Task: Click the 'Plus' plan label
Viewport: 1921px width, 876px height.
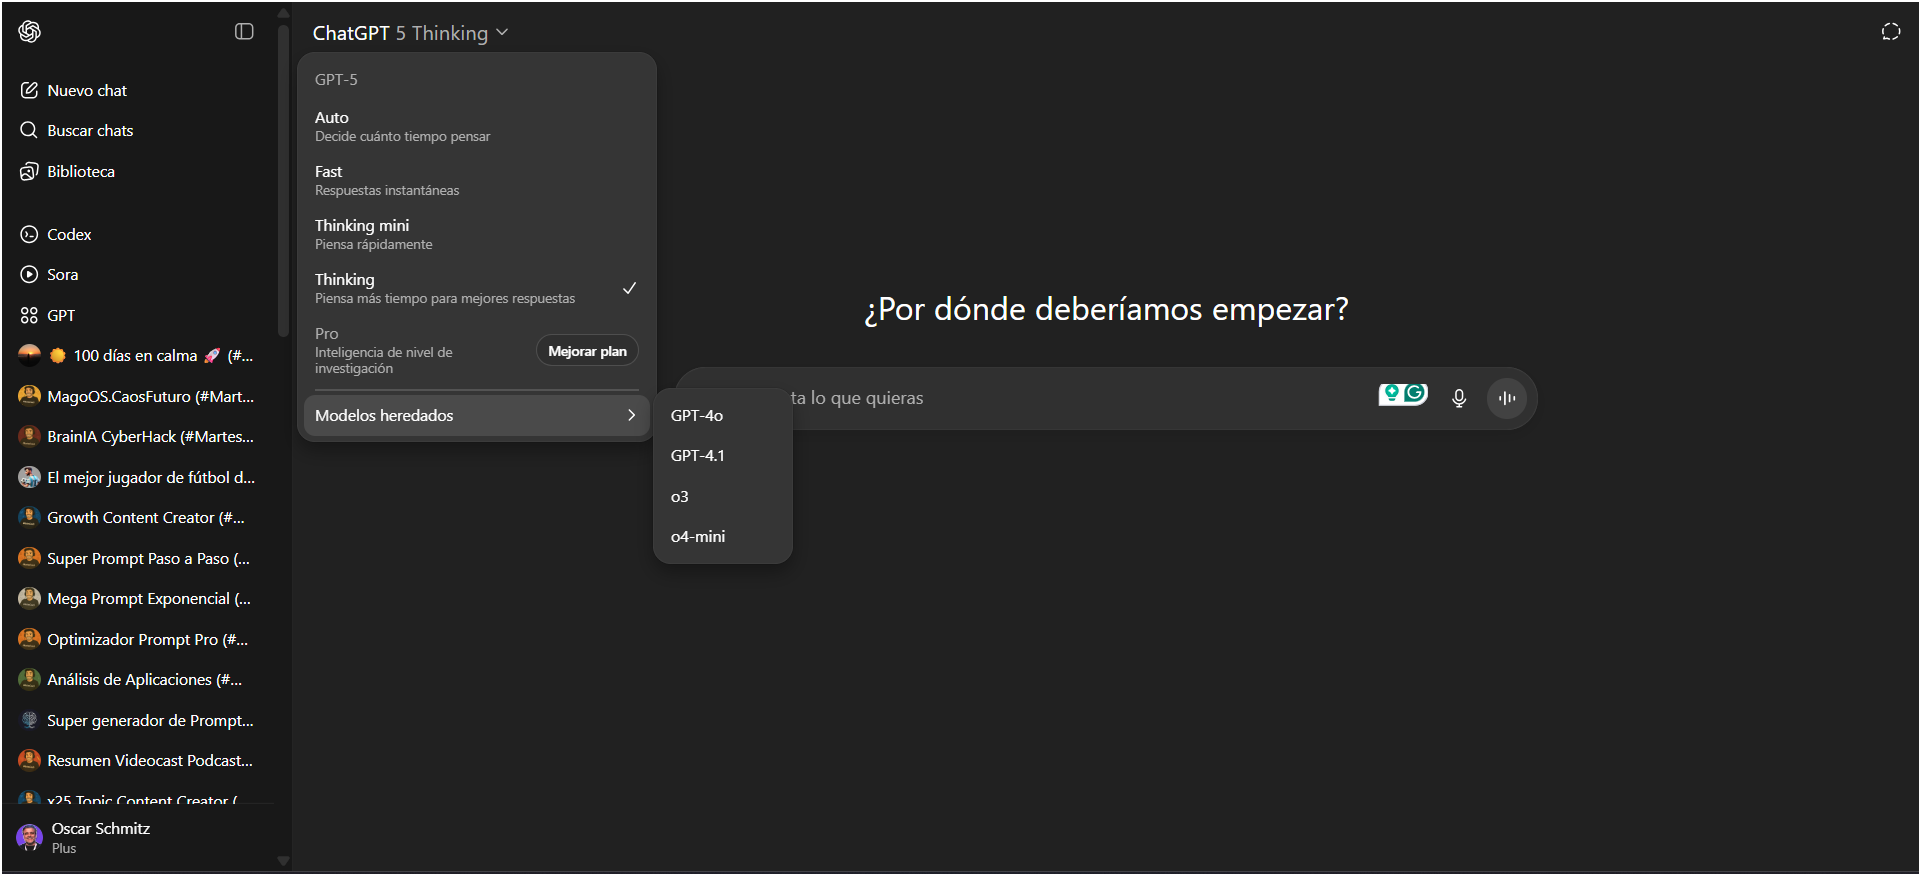Action: [x=64, y=848]
